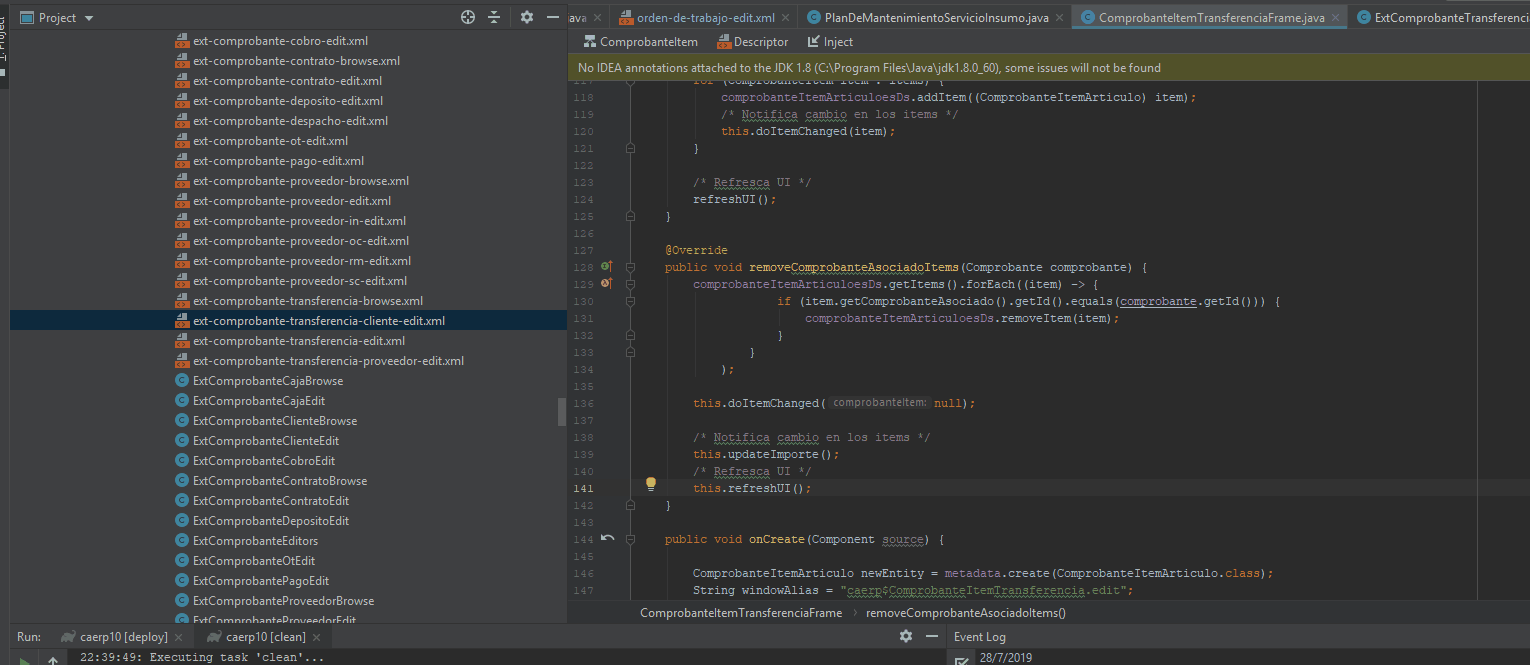Viewport: 1530px width, 665px height.
Task: Switch to orden-de-trabajo-edit.xml tab
Action: 705,18
